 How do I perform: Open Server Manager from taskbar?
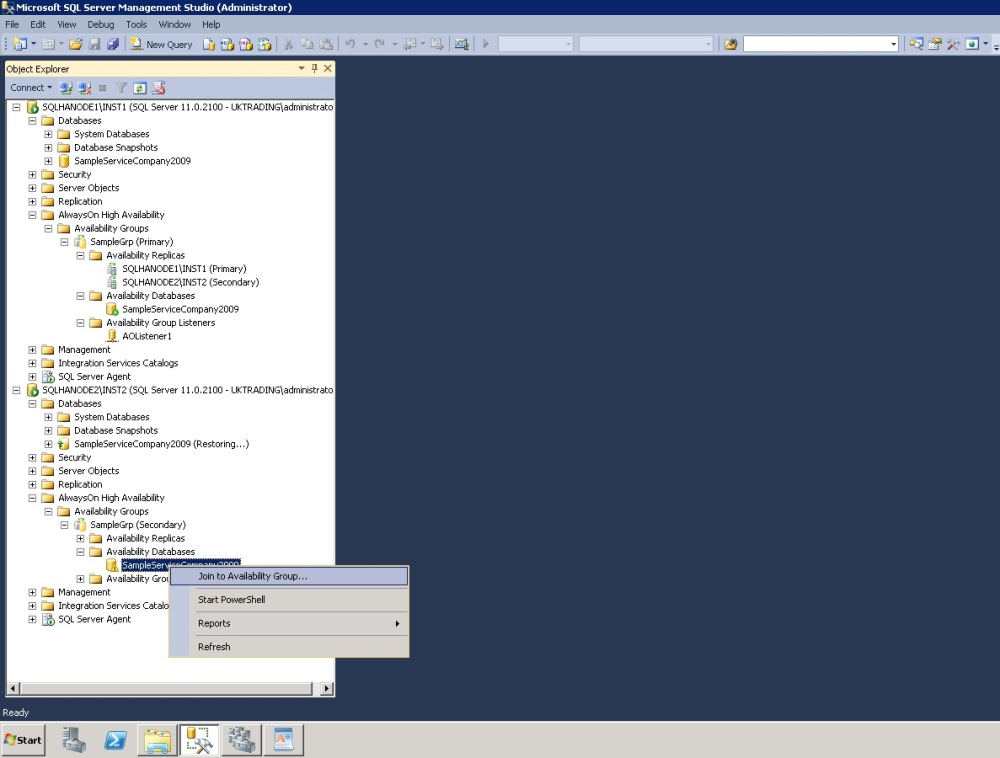pyautogui.click(x=73, y=740)
